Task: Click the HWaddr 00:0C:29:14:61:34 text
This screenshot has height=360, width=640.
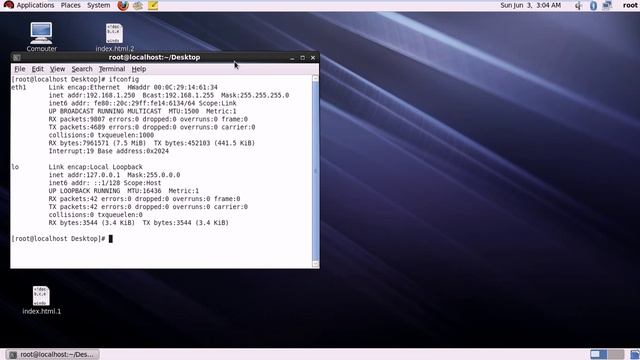Action: pyautogui.click(x=173, y=87)
